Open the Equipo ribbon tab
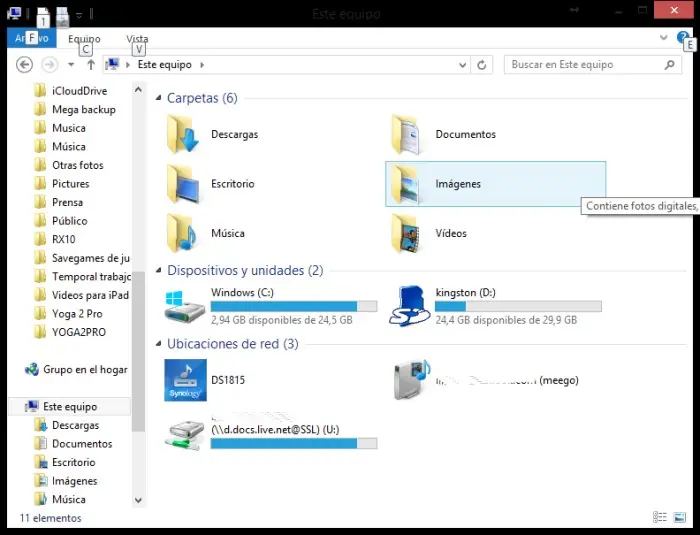The width and height of the screenshot is (700, 535). pos(84,38)
